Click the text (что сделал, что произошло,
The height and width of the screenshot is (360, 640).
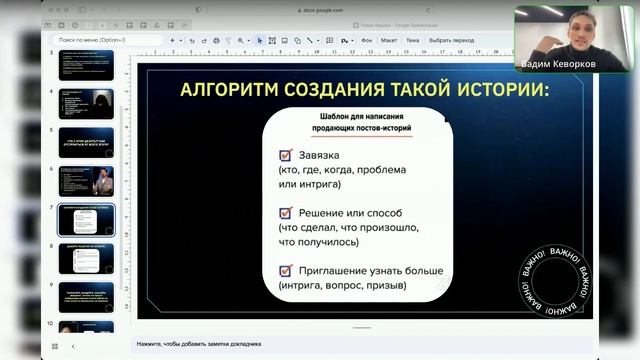pos(349,227)
